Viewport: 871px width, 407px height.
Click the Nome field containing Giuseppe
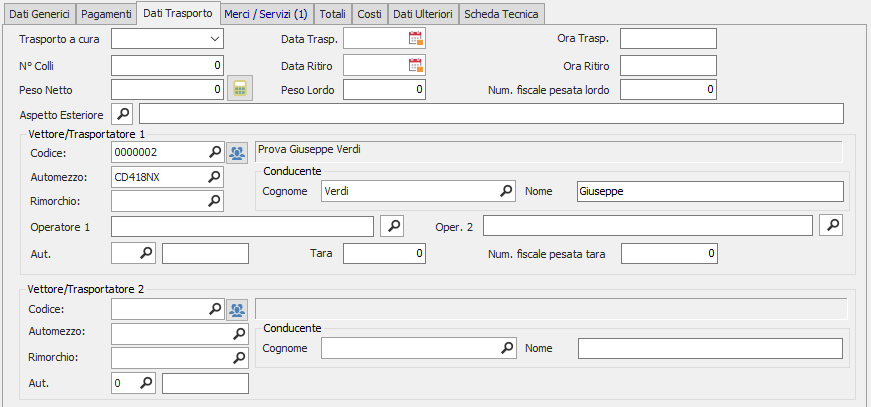point(709,191)
